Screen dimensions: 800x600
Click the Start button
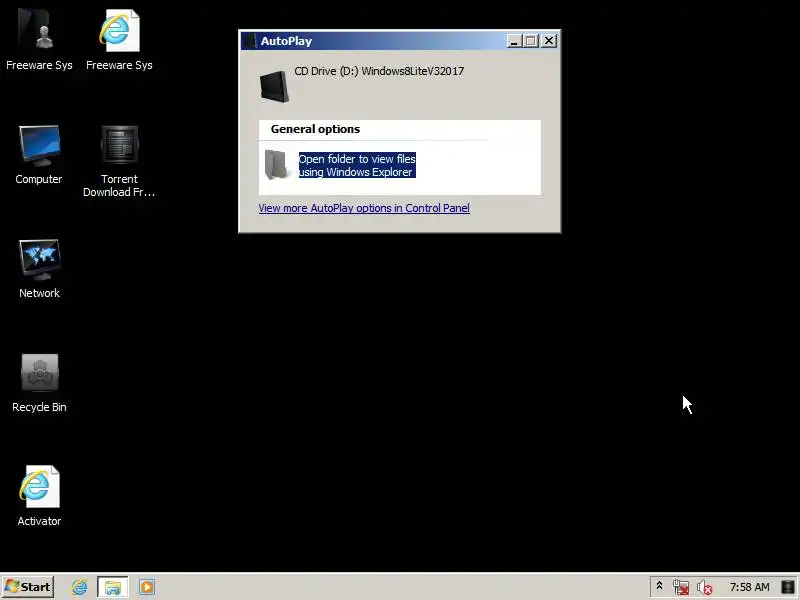click(28, 587)
